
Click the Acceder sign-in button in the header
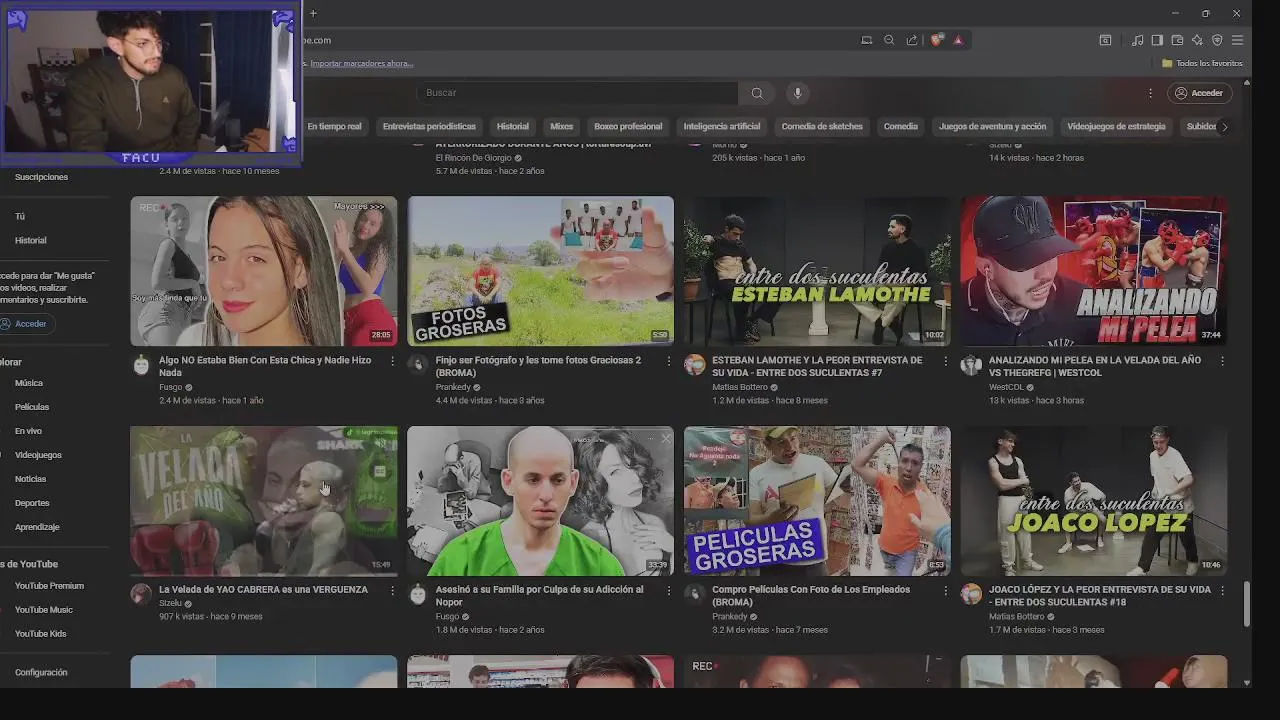point(1199,93)
